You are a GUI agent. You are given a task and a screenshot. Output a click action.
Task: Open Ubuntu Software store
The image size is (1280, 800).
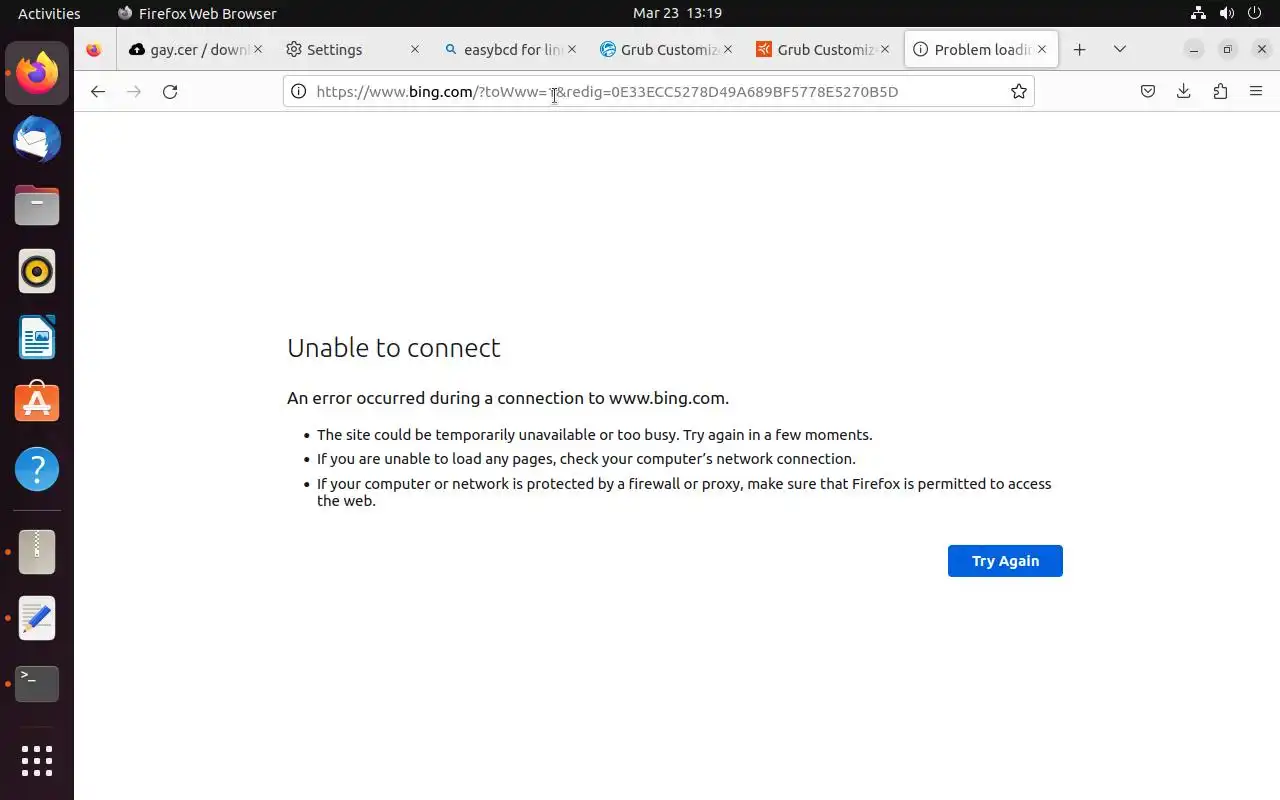coord(37,403)
